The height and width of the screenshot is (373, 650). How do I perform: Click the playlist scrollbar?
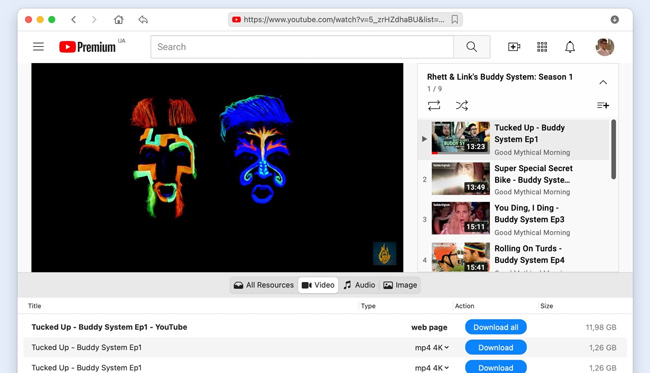[614, 149]
